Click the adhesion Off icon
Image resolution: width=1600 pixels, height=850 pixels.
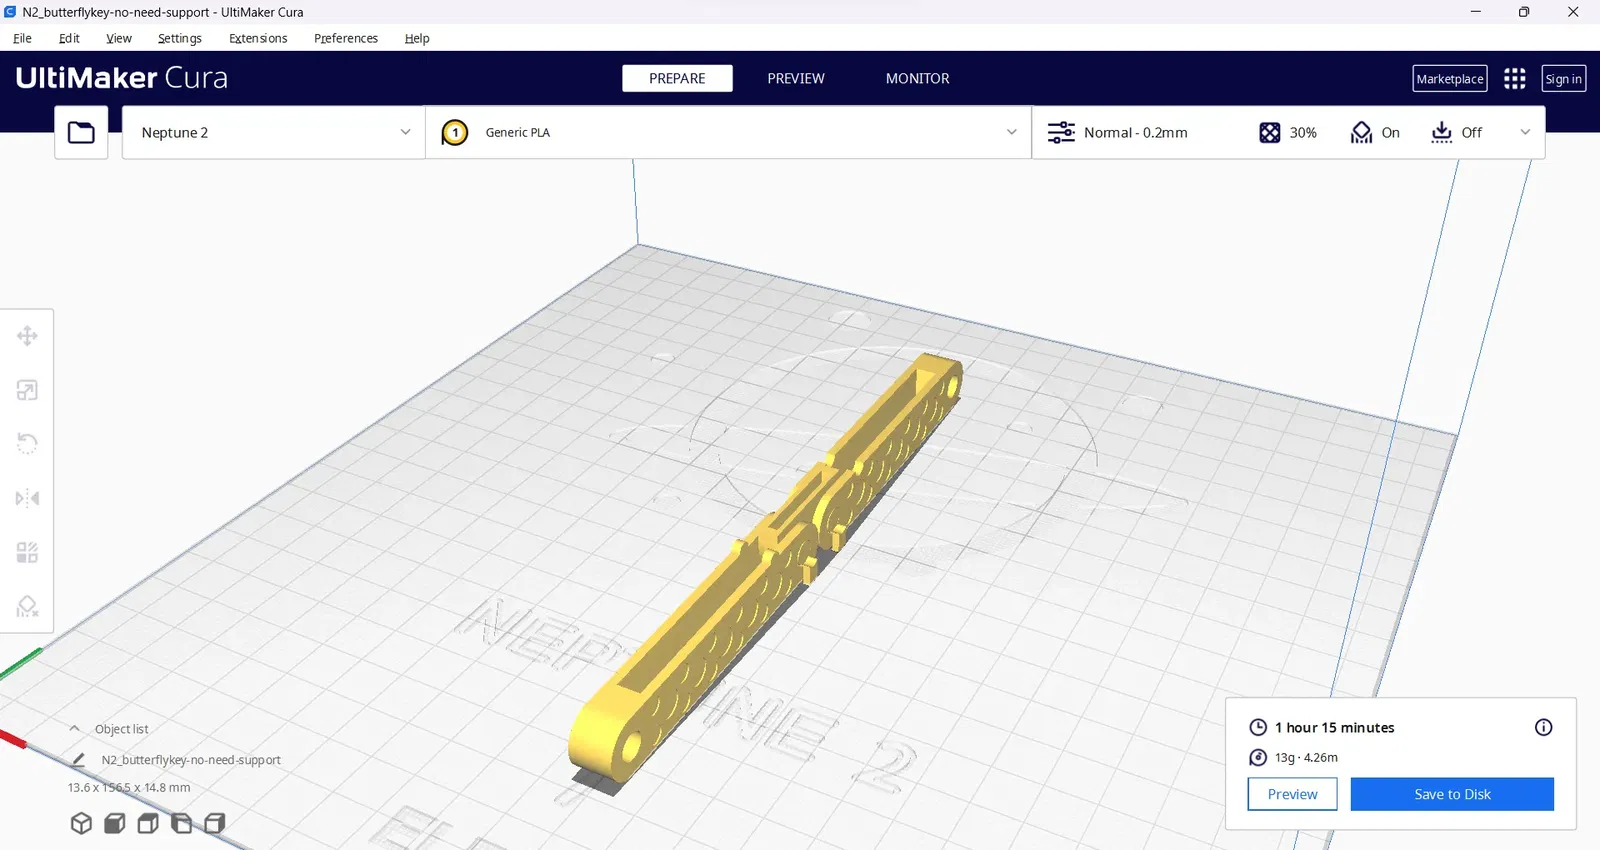[x=1441, y=132]
